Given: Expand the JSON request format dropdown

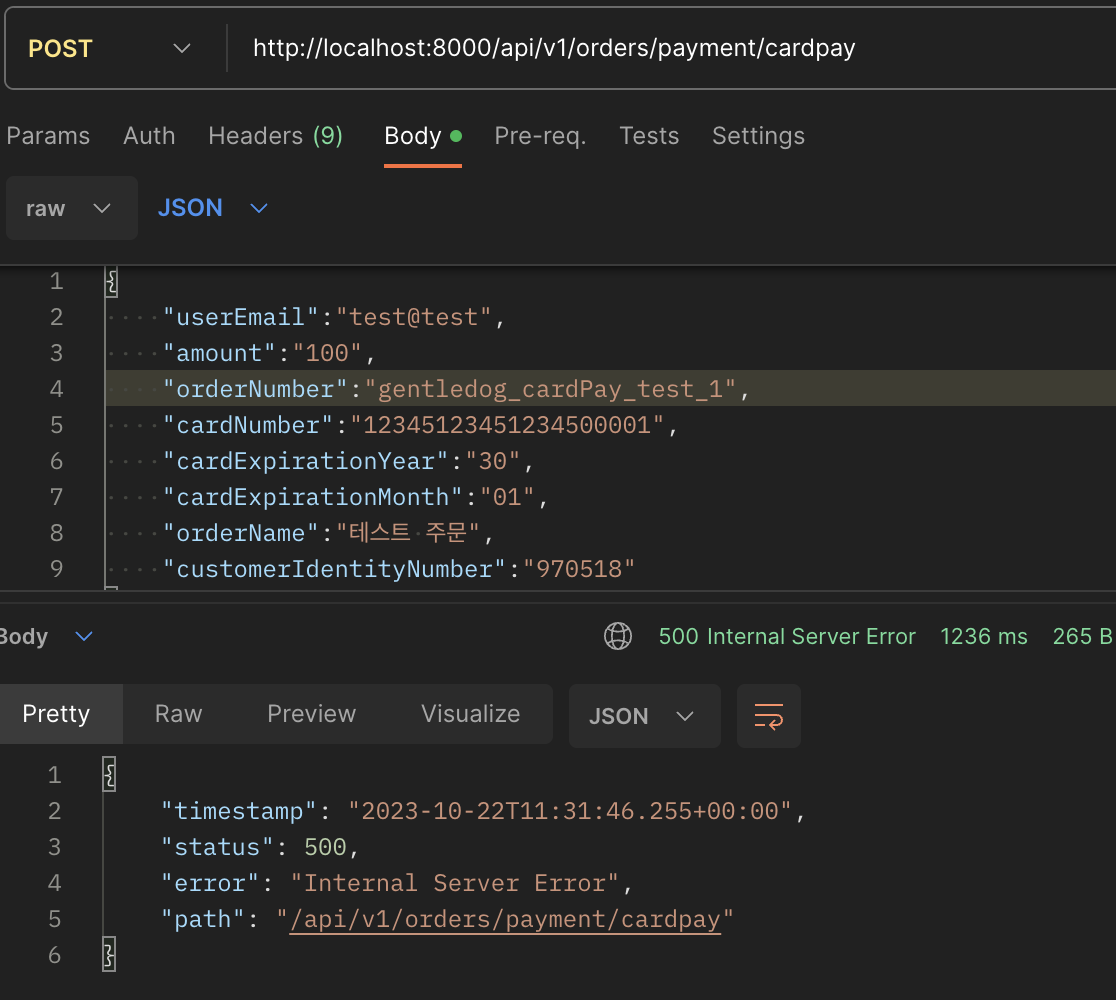Looking at the screenshot, I should [x=213, y=208].
